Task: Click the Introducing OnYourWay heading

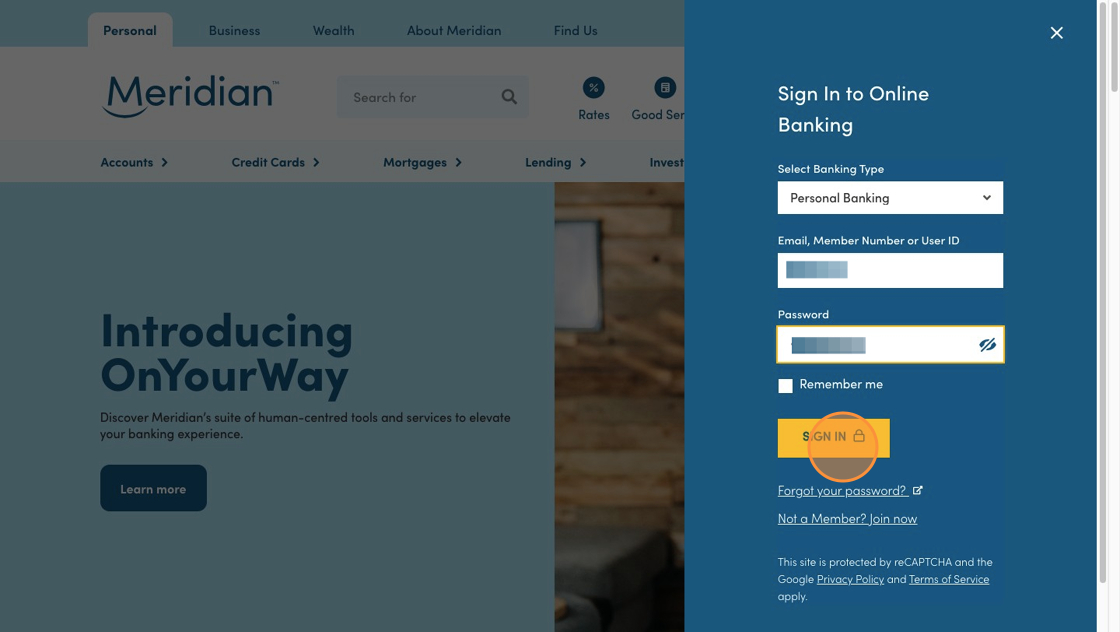Action: pos(226,353)
